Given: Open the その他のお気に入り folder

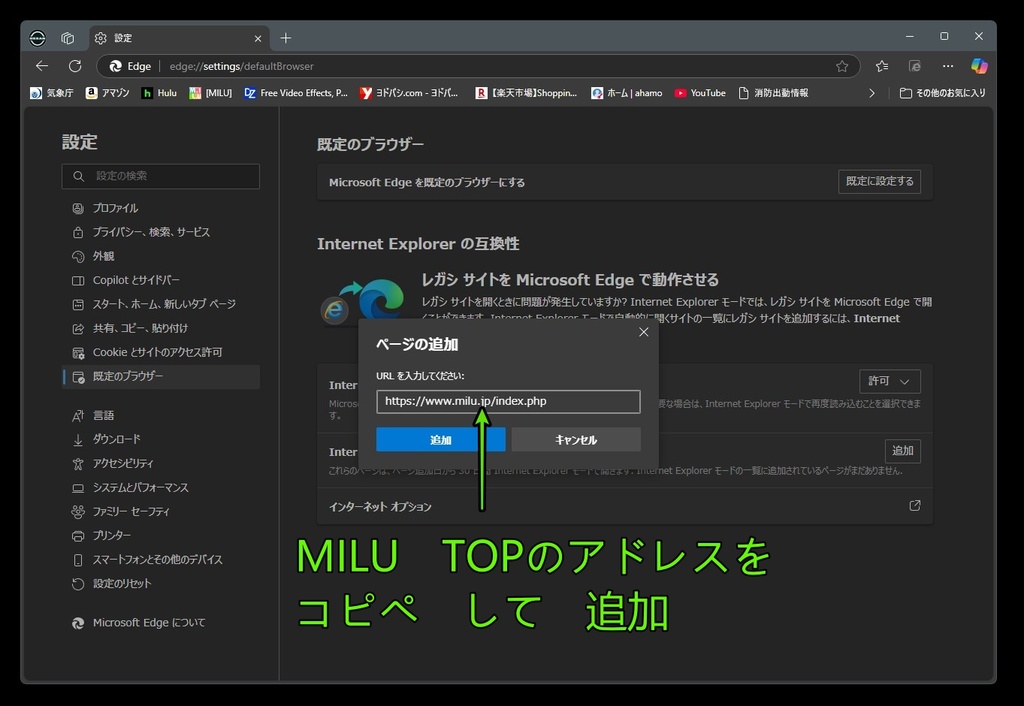Looking at the screenshot, I should (x=942, y=93).
